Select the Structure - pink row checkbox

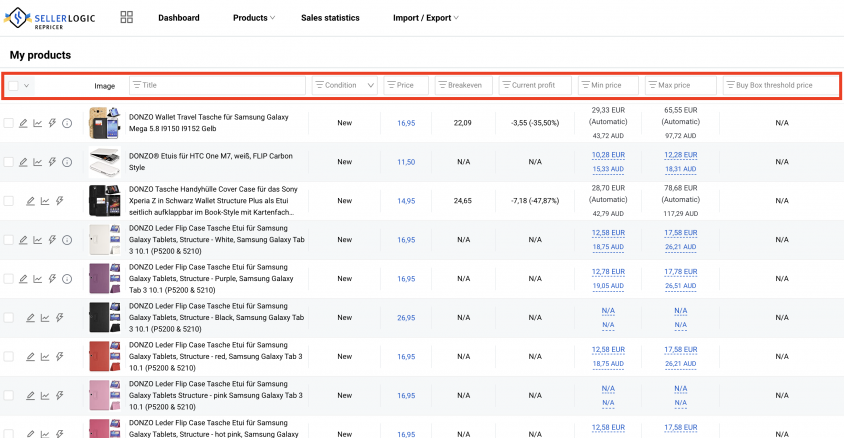pyautogui.click(x=9, y=395)
